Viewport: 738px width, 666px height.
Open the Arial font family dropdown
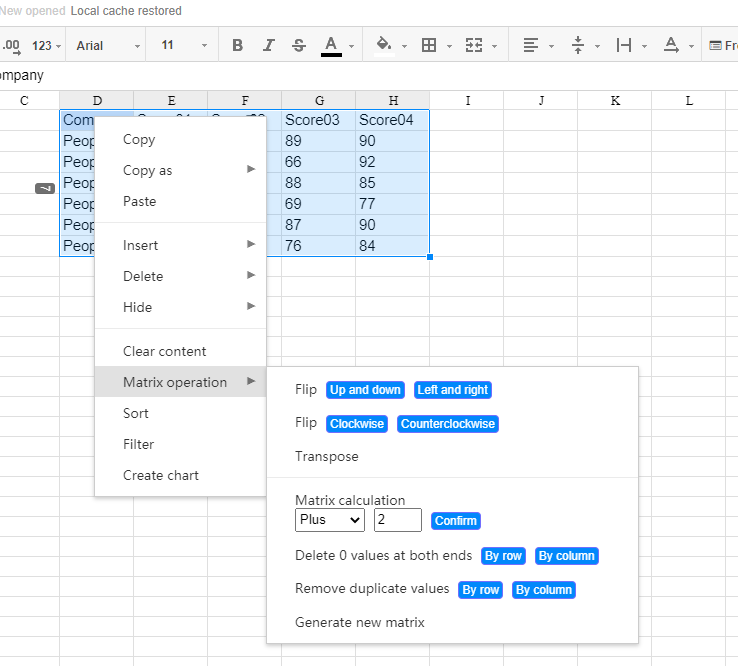[x=108, y=46]
